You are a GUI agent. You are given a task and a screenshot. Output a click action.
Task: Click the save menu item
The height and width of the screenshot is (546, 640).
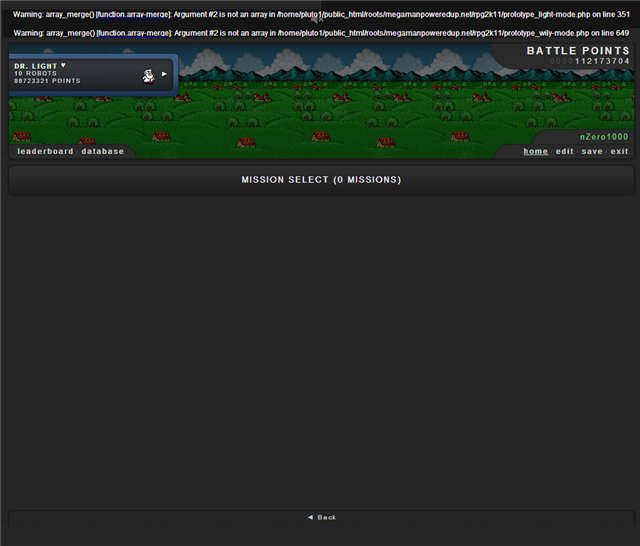[x=592, y=151]
